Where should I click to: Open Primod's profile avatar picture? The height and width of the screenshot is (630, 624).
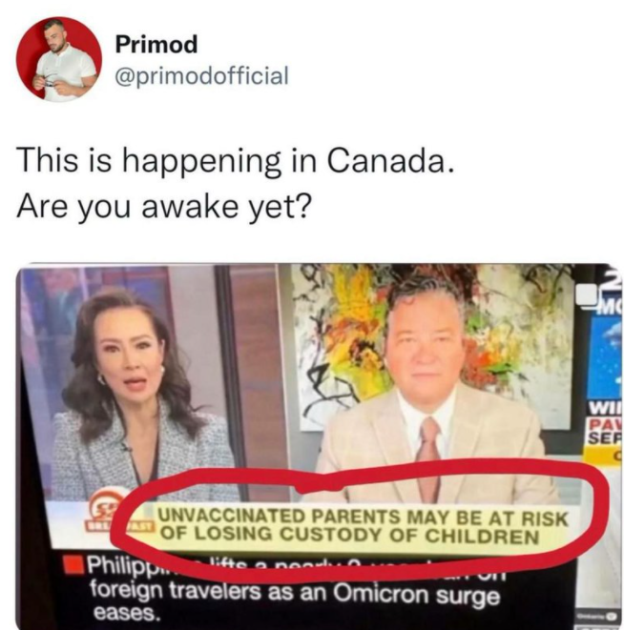point(59,59)
